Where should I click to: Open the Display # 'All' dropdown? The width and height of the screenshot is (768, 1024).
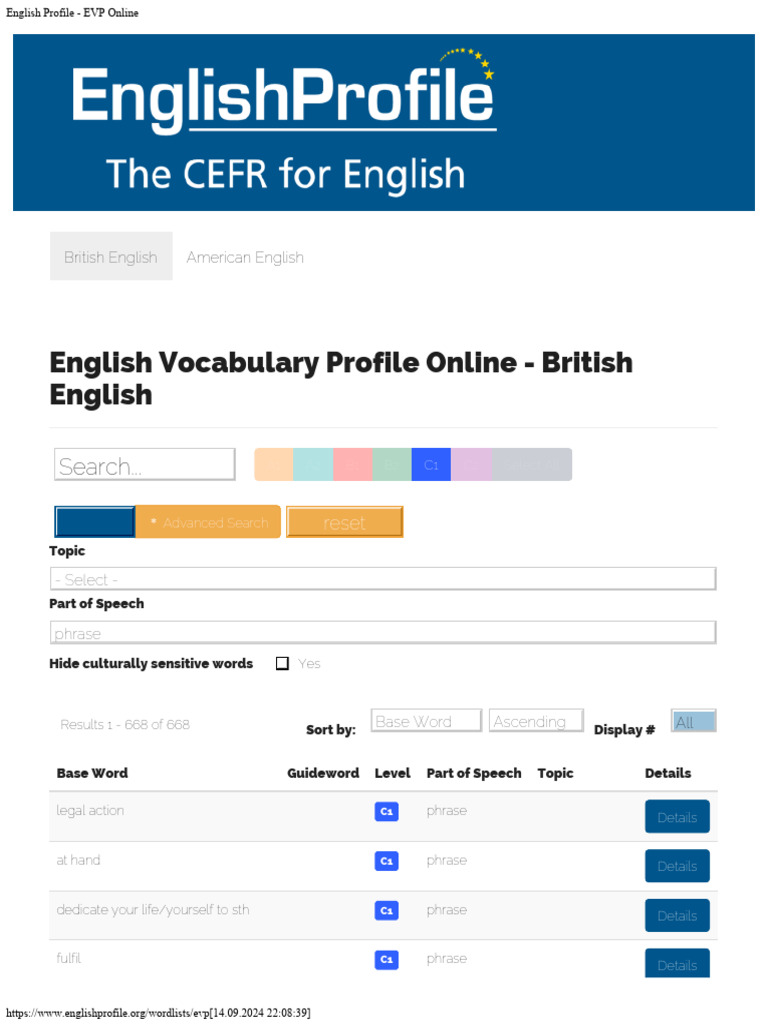click(x=694, y=722)
